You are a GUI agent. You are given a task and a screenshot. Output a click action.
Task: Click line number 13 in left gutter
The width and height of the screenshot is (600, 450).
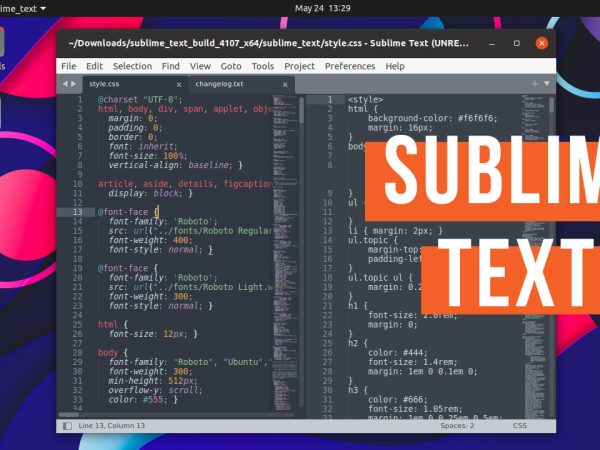click(77, 212)
